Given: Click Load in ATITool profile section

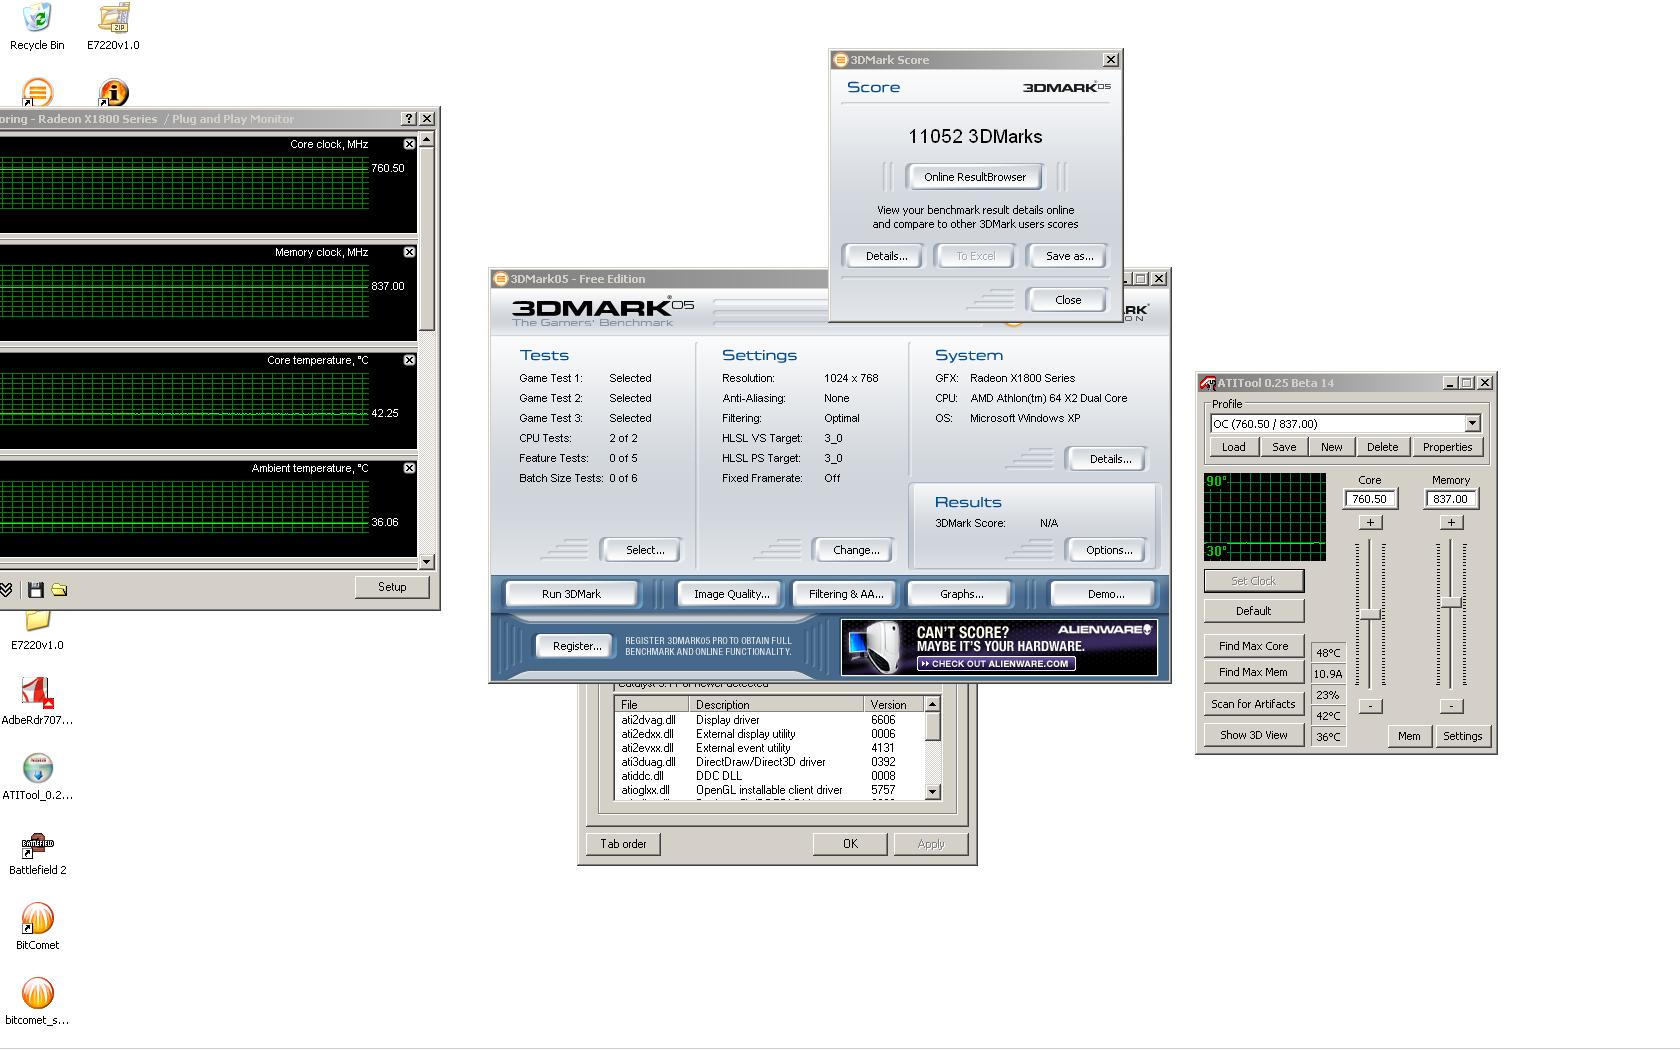Looking at the screenshot, I should pyautogui.click(x=1234, y=447).
